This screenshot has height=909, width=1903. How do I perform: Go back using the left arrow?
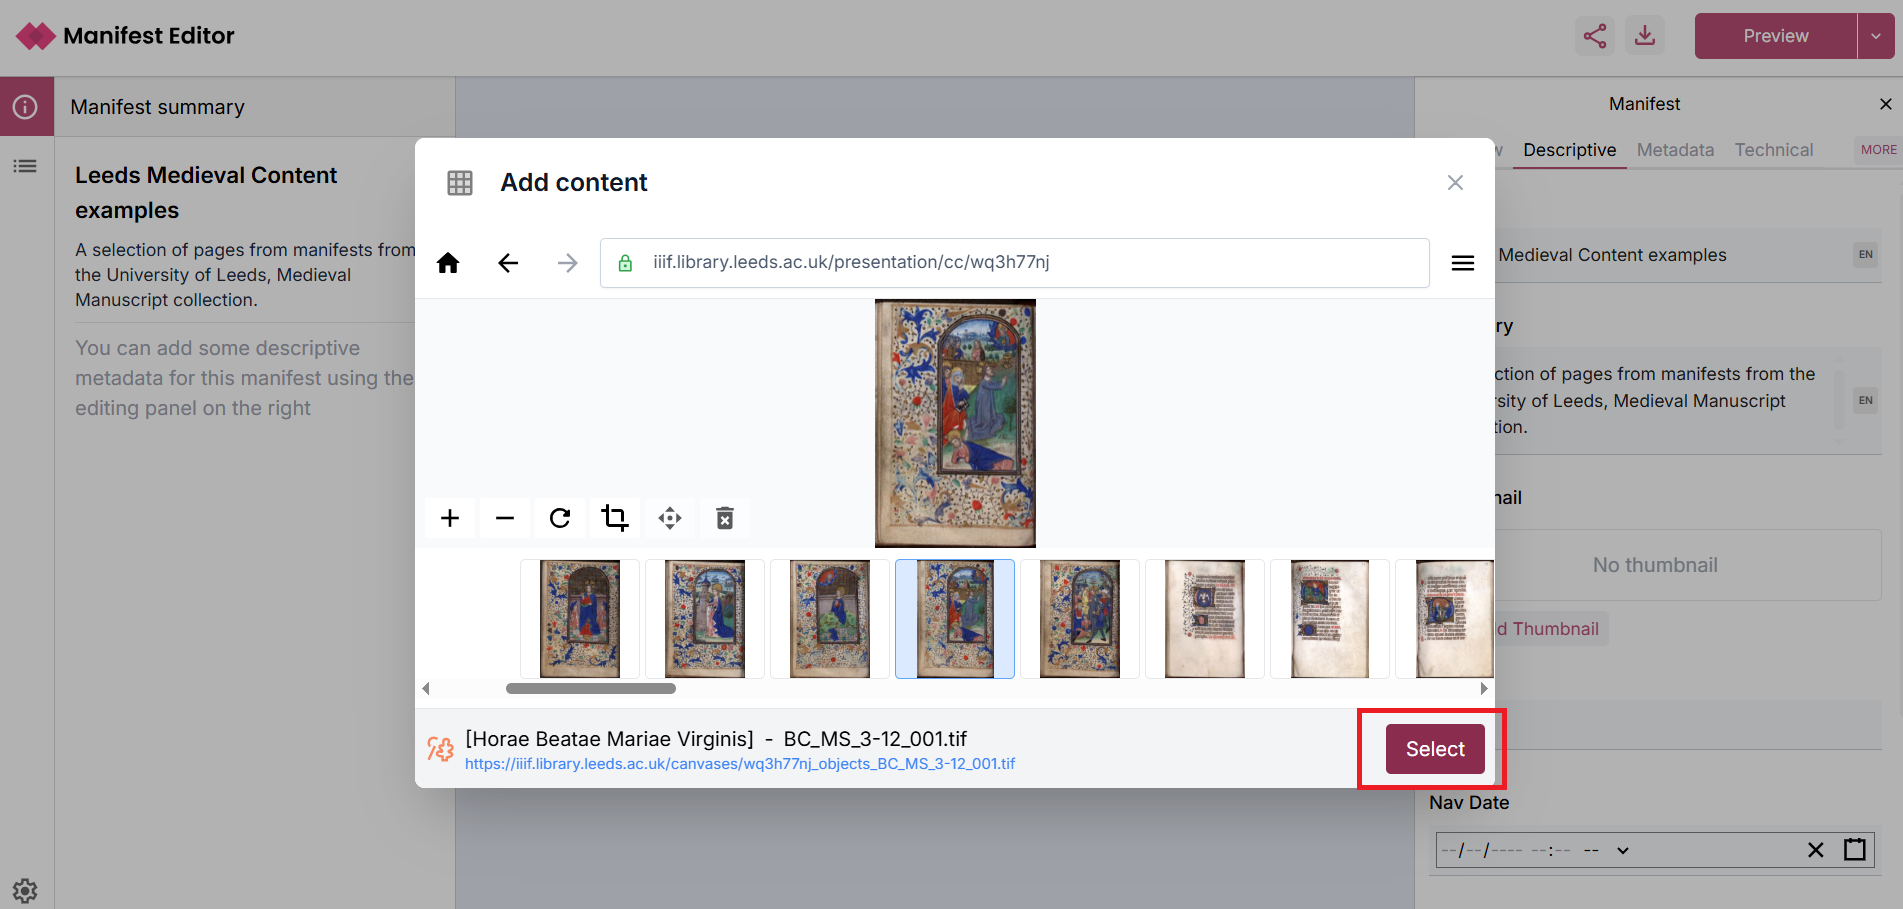508,263
